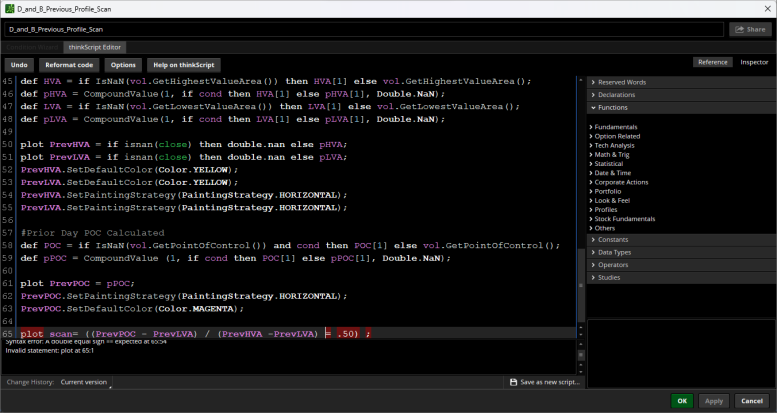
Task: Collapse the Functions section
Action: click(613, 107)
